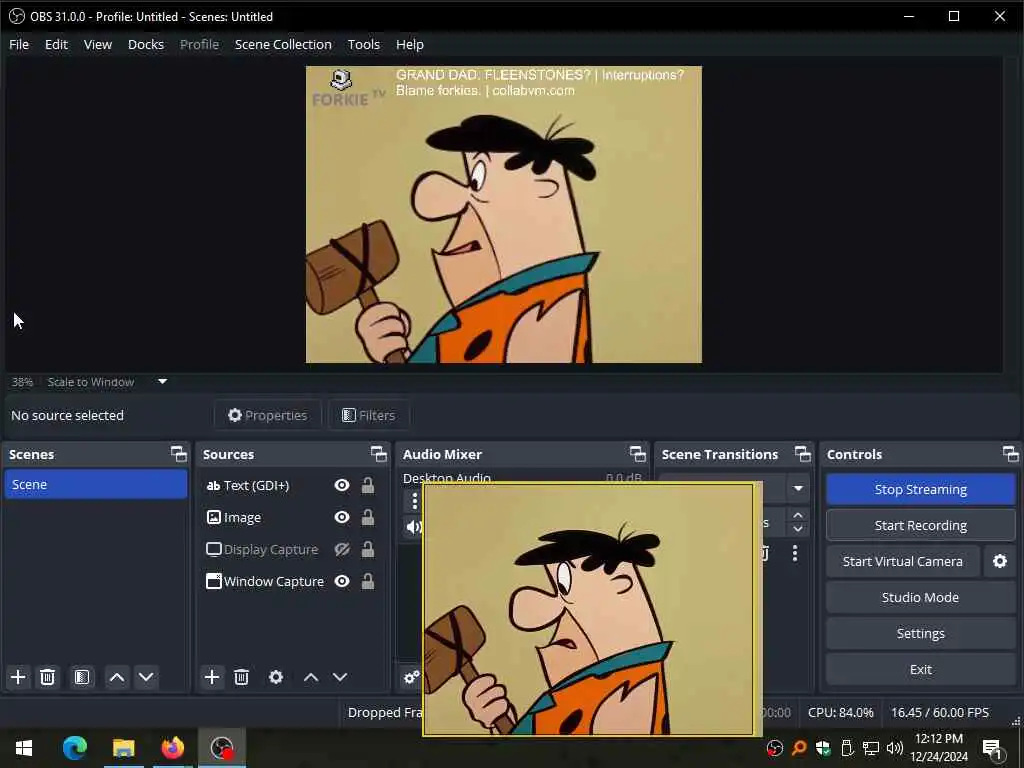
Task: Increase transition duration with up stepper
Action: coord(798,515)
